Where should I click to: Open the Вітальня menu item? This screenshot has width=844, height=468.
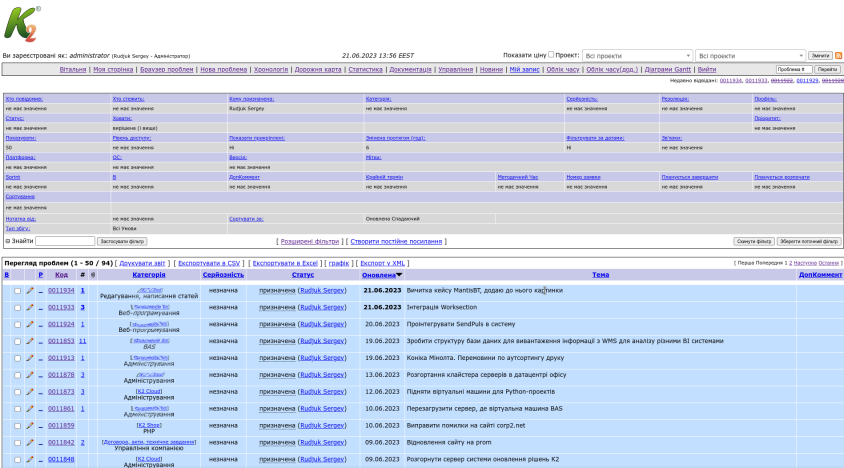tap(73, 69)
